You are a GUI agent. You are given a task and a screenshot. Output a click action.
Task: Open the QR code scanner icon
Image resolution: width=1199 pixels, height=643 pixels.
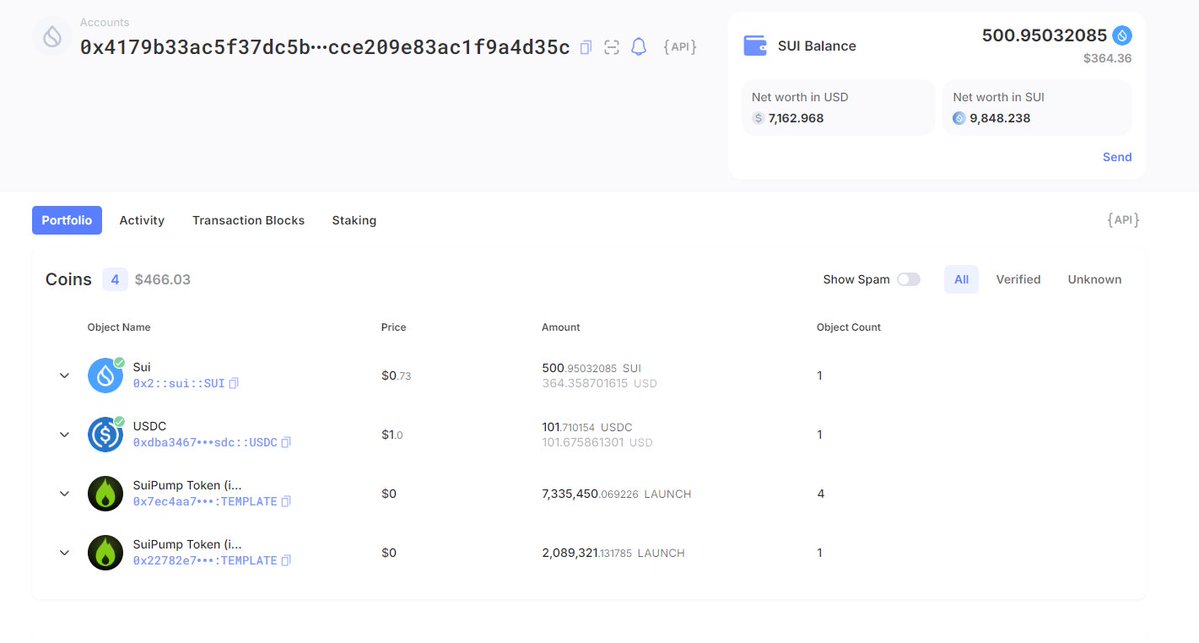pos(612,47)
